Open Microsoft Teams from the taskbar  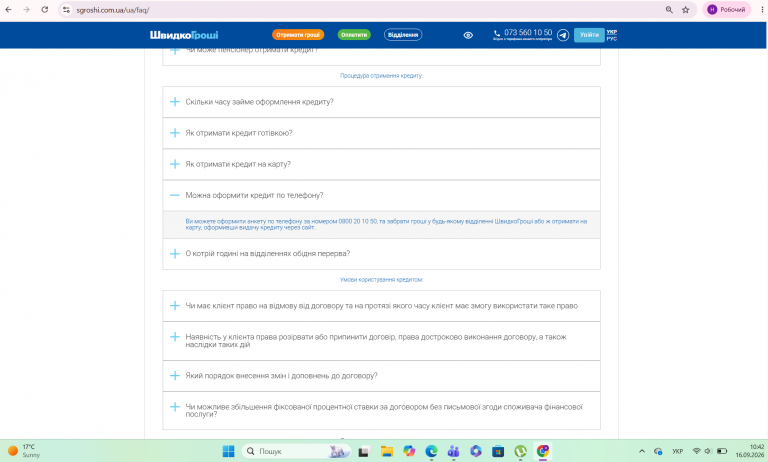[x=454, y=451]
